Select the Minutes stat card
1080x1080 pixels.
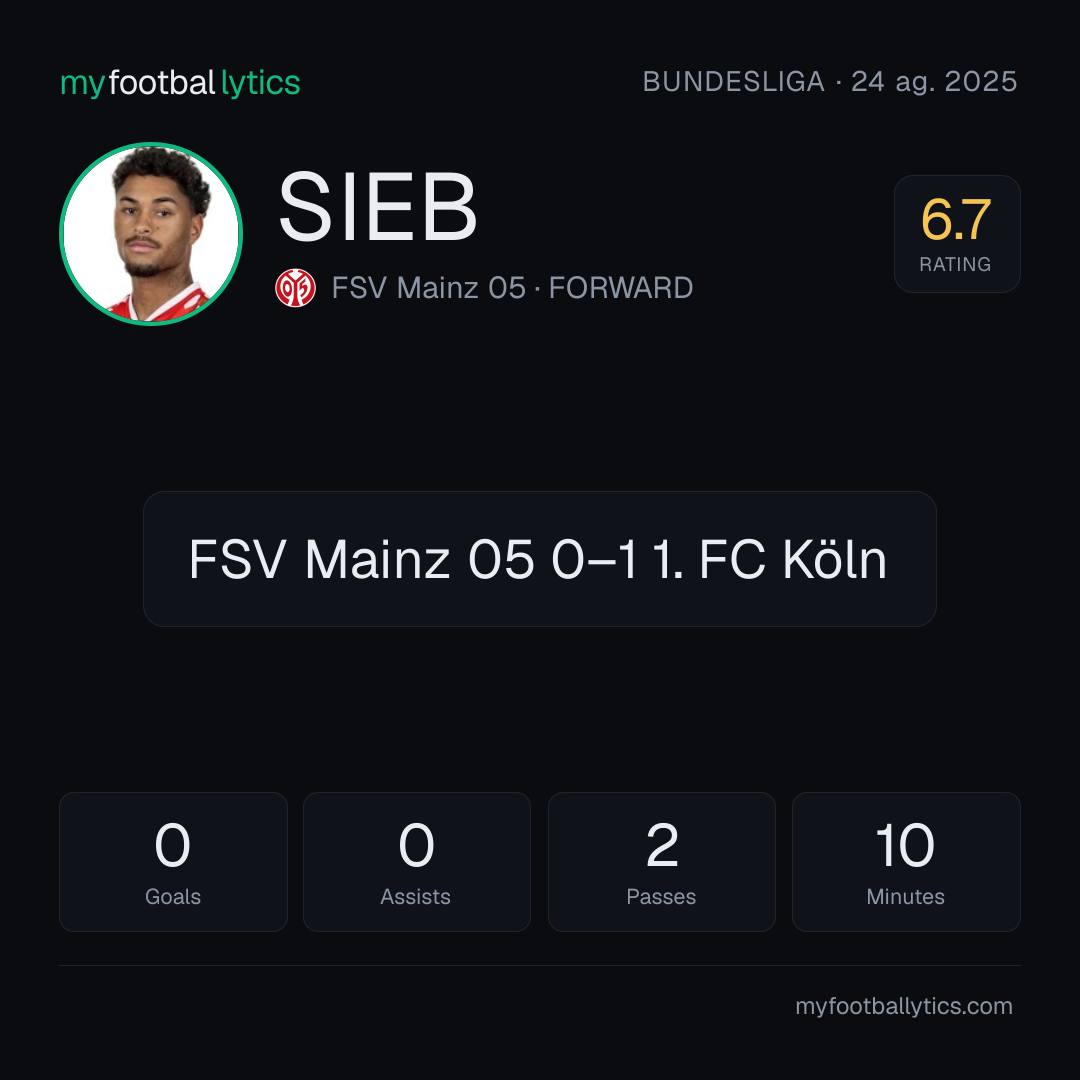906,862
